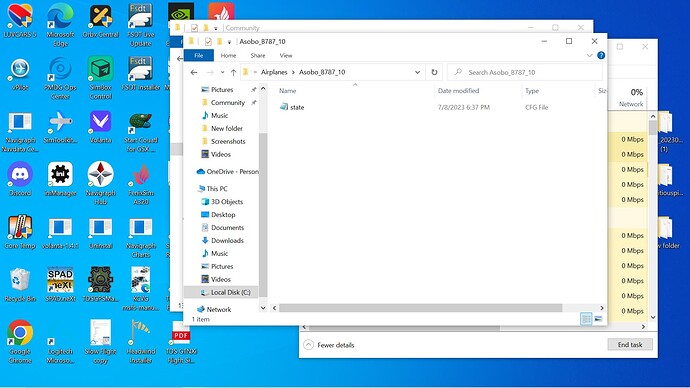The height and width of the screenshot is (388, 690).
Task: Open the Quick Access toolbar customize dropdown
Action: tap(229, 42)
